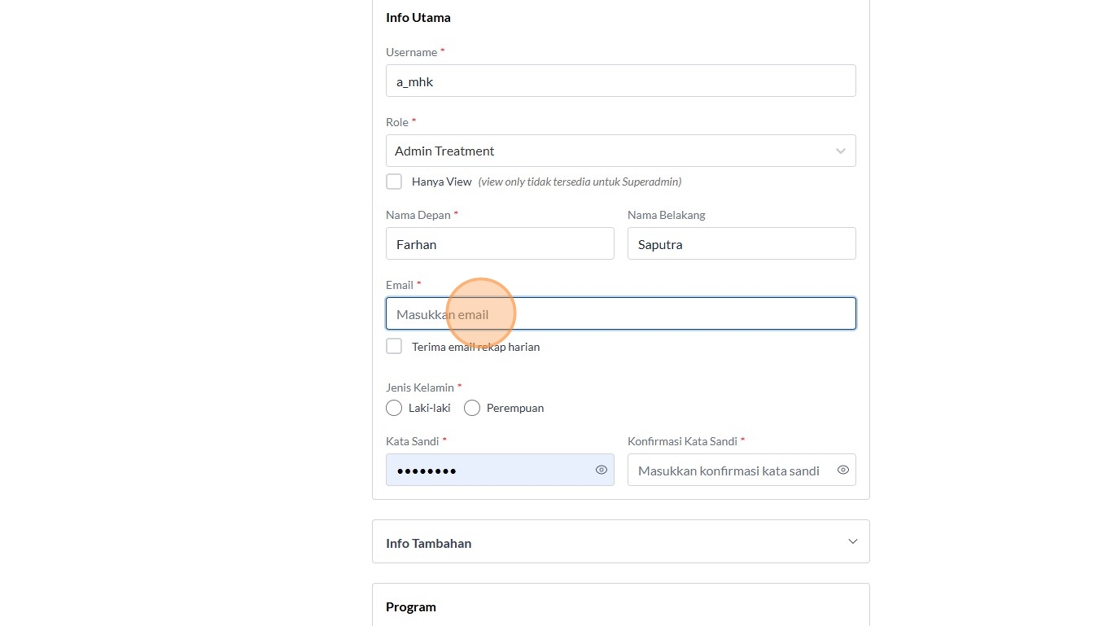1120x626 pixels.
Task: Click the Role dropdown chevron arrow
Action: [840, 151]
